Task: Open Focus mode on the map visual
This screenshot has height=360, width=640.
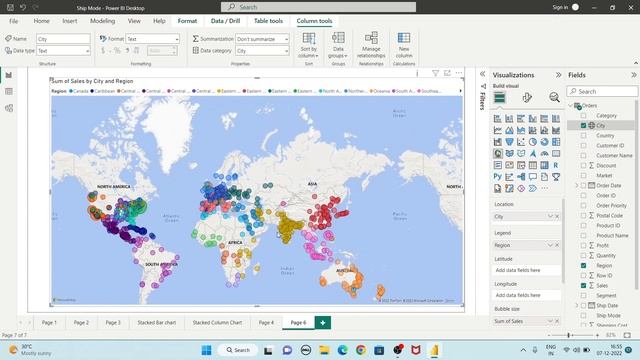Action: [447, 73]
